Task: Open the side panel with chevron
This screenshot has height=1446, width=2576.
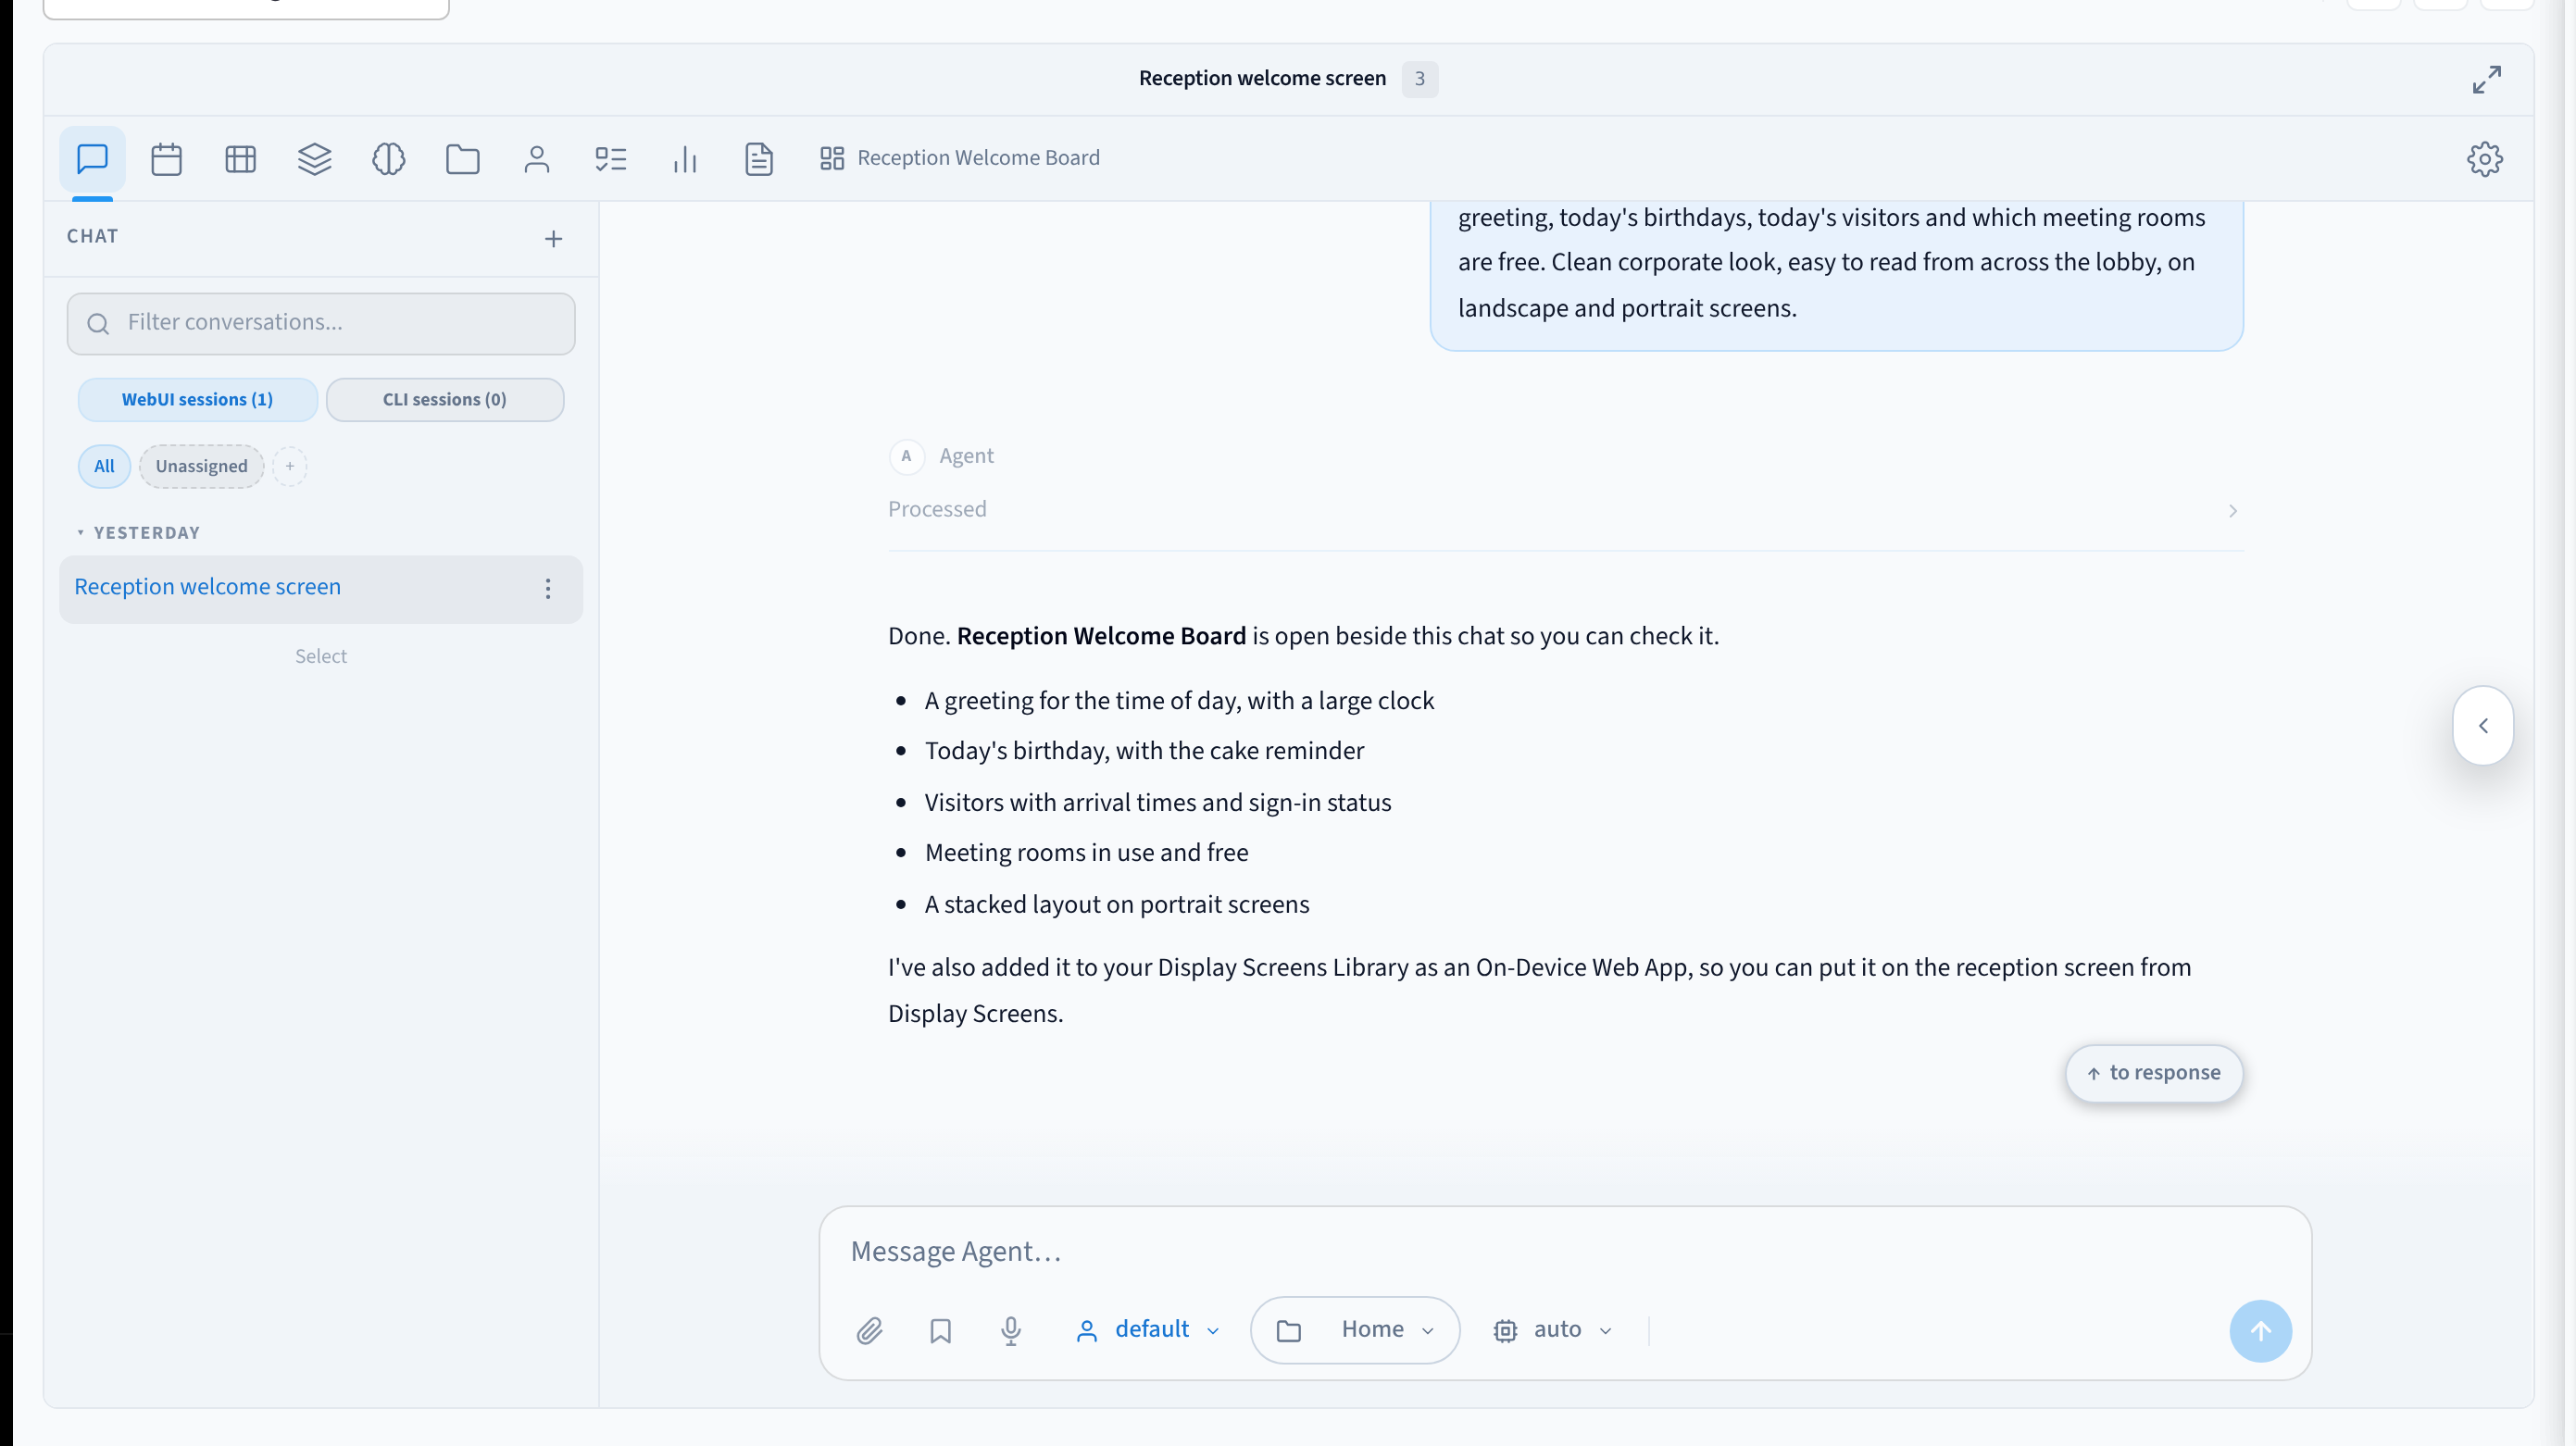Action: pyautogui.click(x=2483, y=726)
